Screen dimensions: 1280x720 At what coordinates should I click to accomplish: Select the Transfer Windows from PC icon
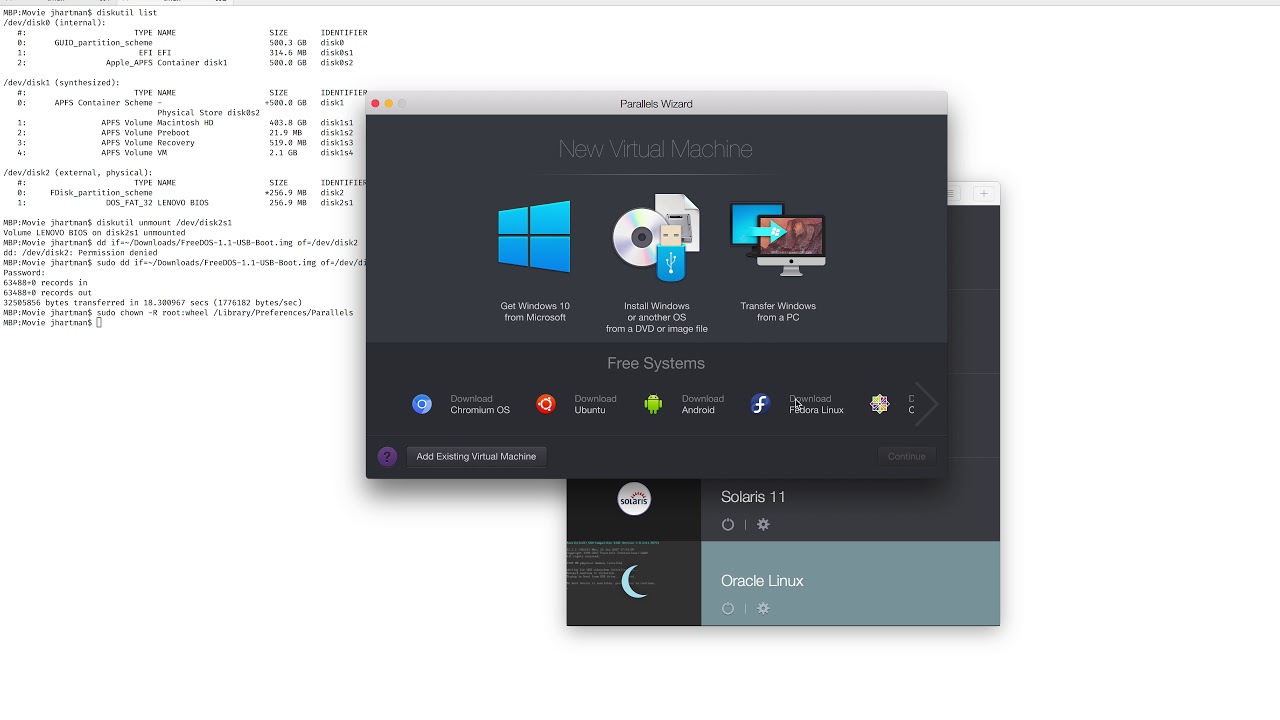(x=778, y=239)
